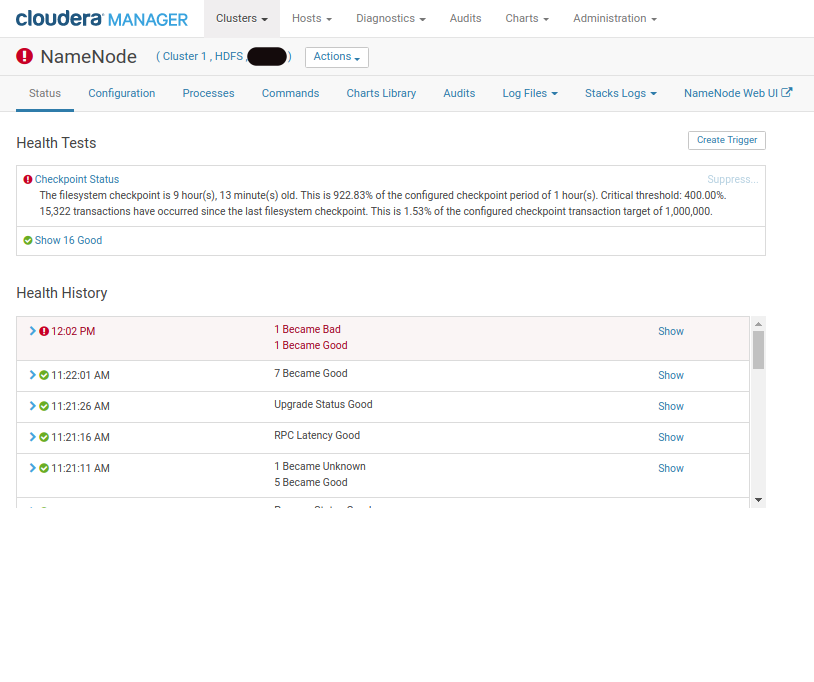
Task: Switch to the Processes tab
Action: click(x=208, y=93)
